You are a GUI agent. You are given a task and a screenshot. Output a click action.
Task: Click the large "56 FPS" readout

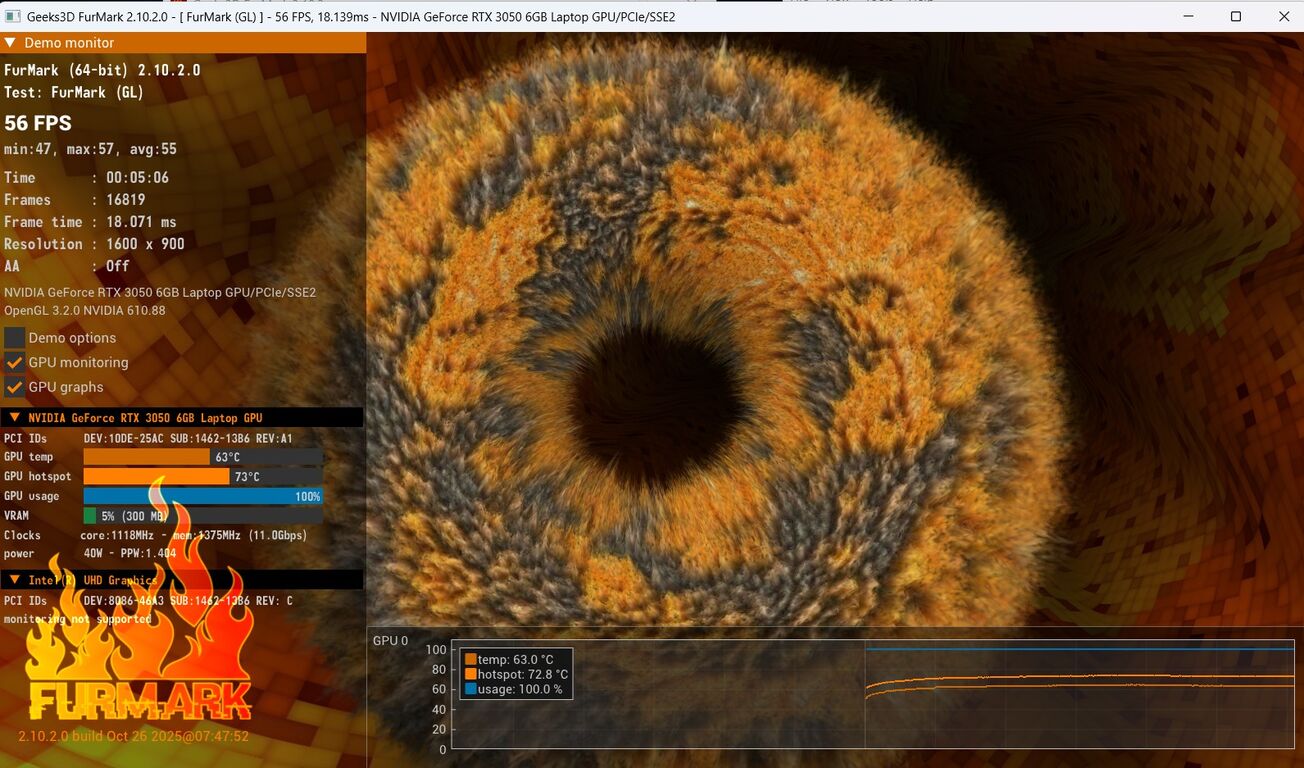(x=38, y=123)
